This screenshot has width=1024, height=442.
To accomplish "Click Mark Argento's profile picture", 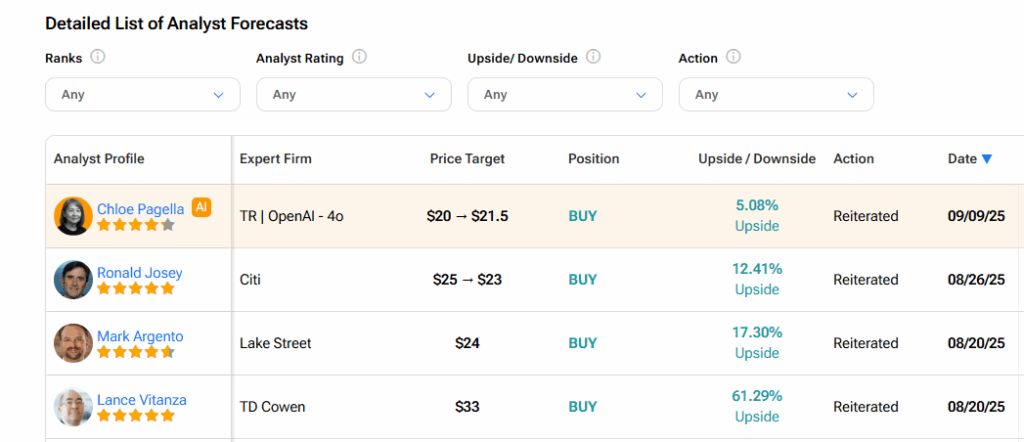I will click(73, 343).
